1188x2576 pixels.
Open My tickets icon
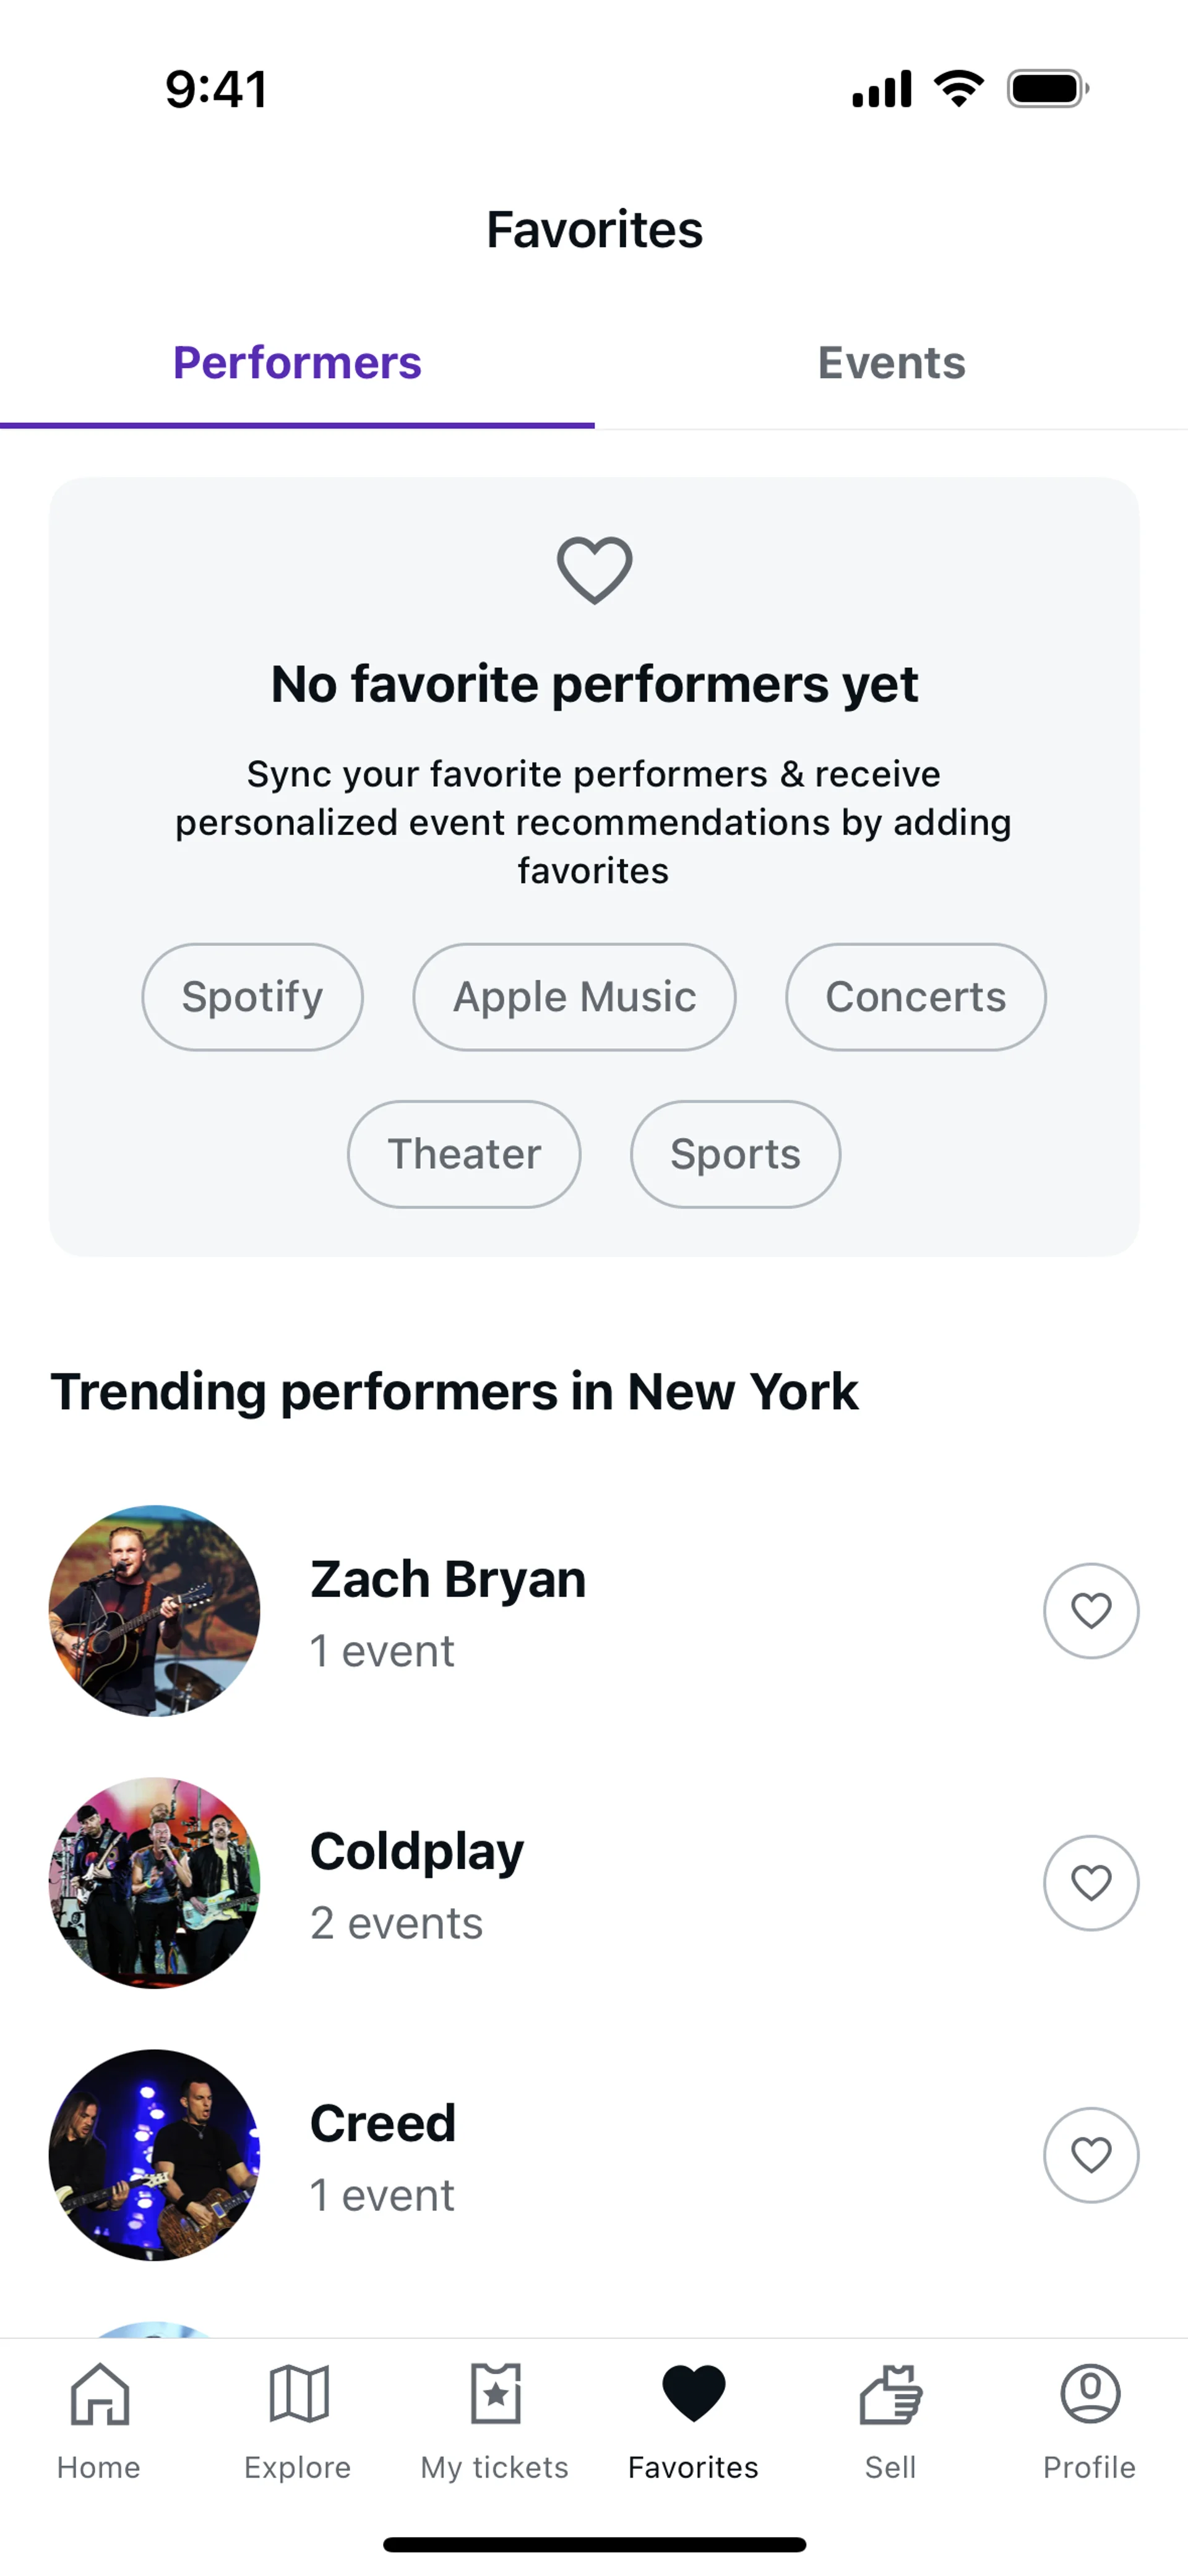click(x=495, y=2394)
